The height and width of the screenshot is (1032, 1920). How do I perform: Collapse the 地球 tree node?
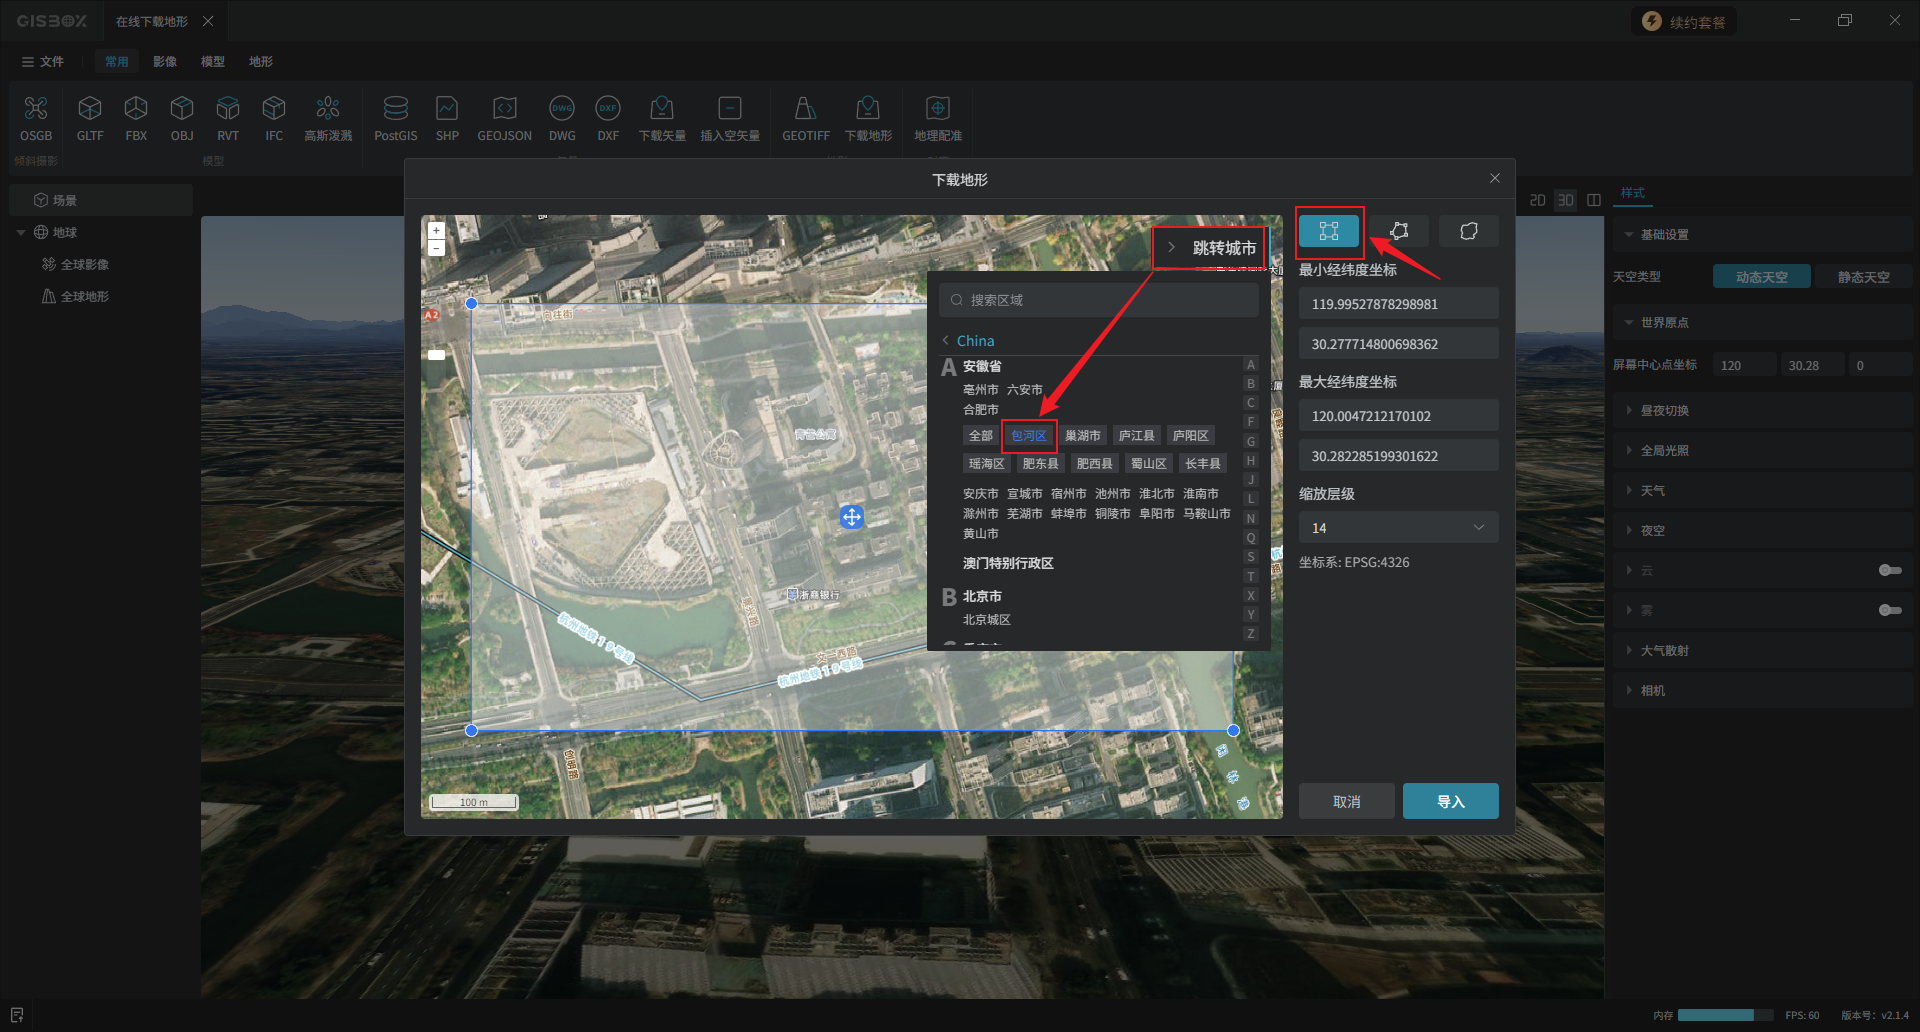(21, 233)
